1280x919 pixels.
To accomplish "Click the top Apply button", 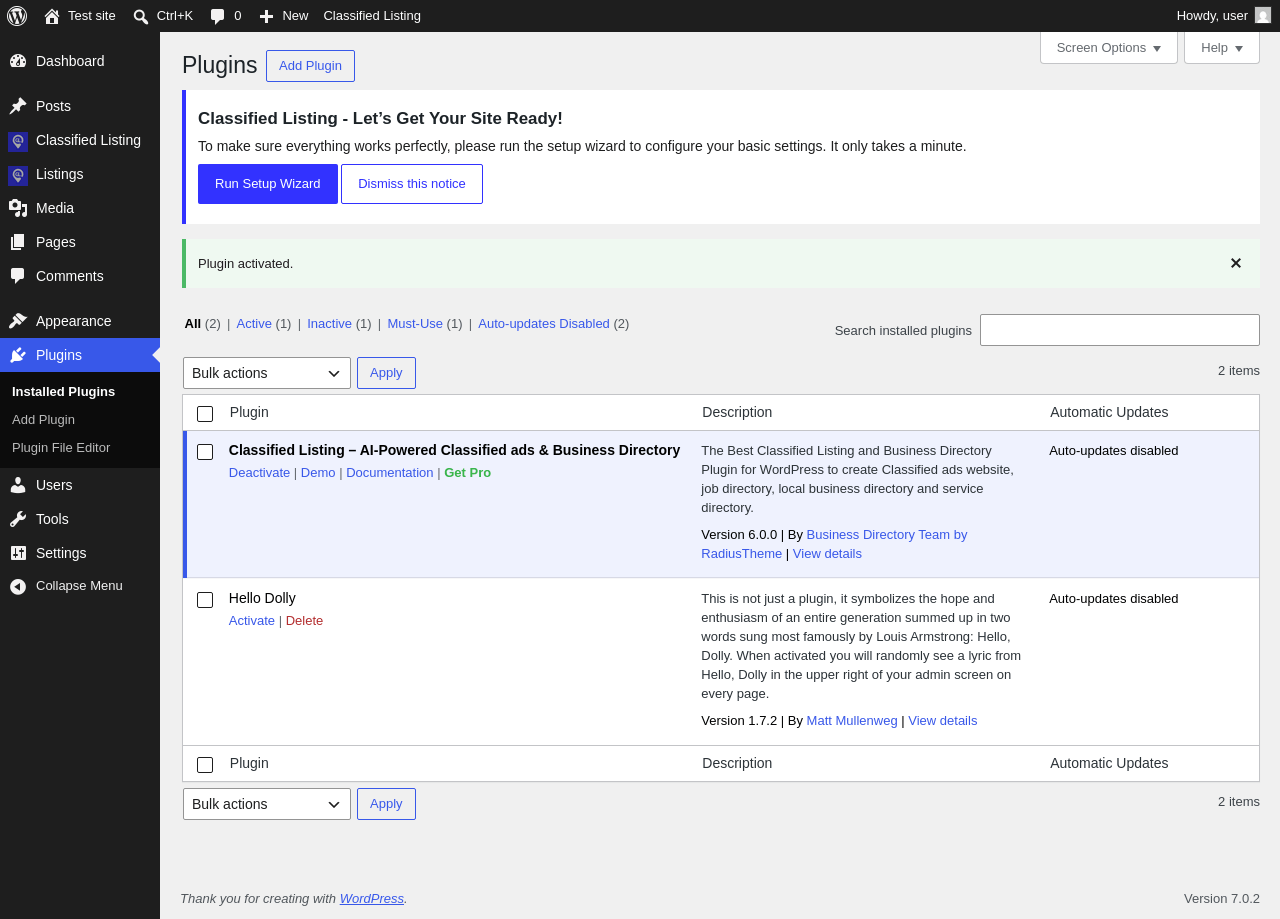I will tap(386, 373).
